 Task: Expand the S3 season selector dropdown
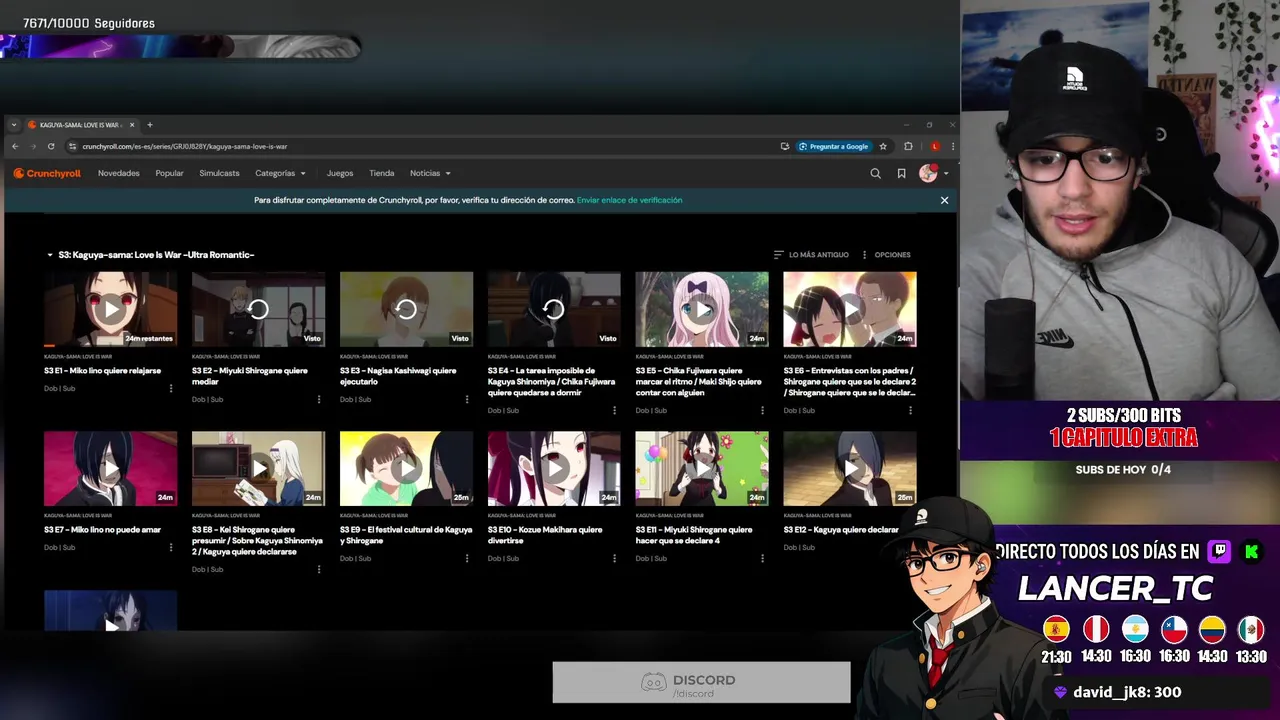[150, 255]
